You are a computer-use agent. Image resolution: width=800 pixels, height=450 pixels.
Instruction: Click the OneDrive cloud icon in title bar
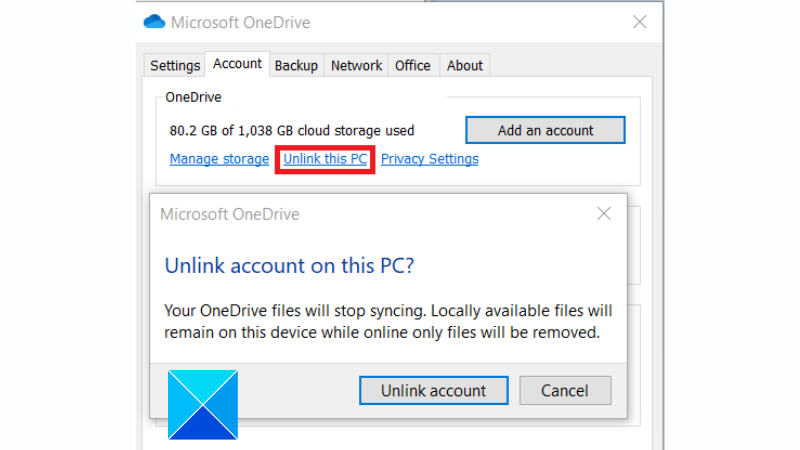(154, 22)
